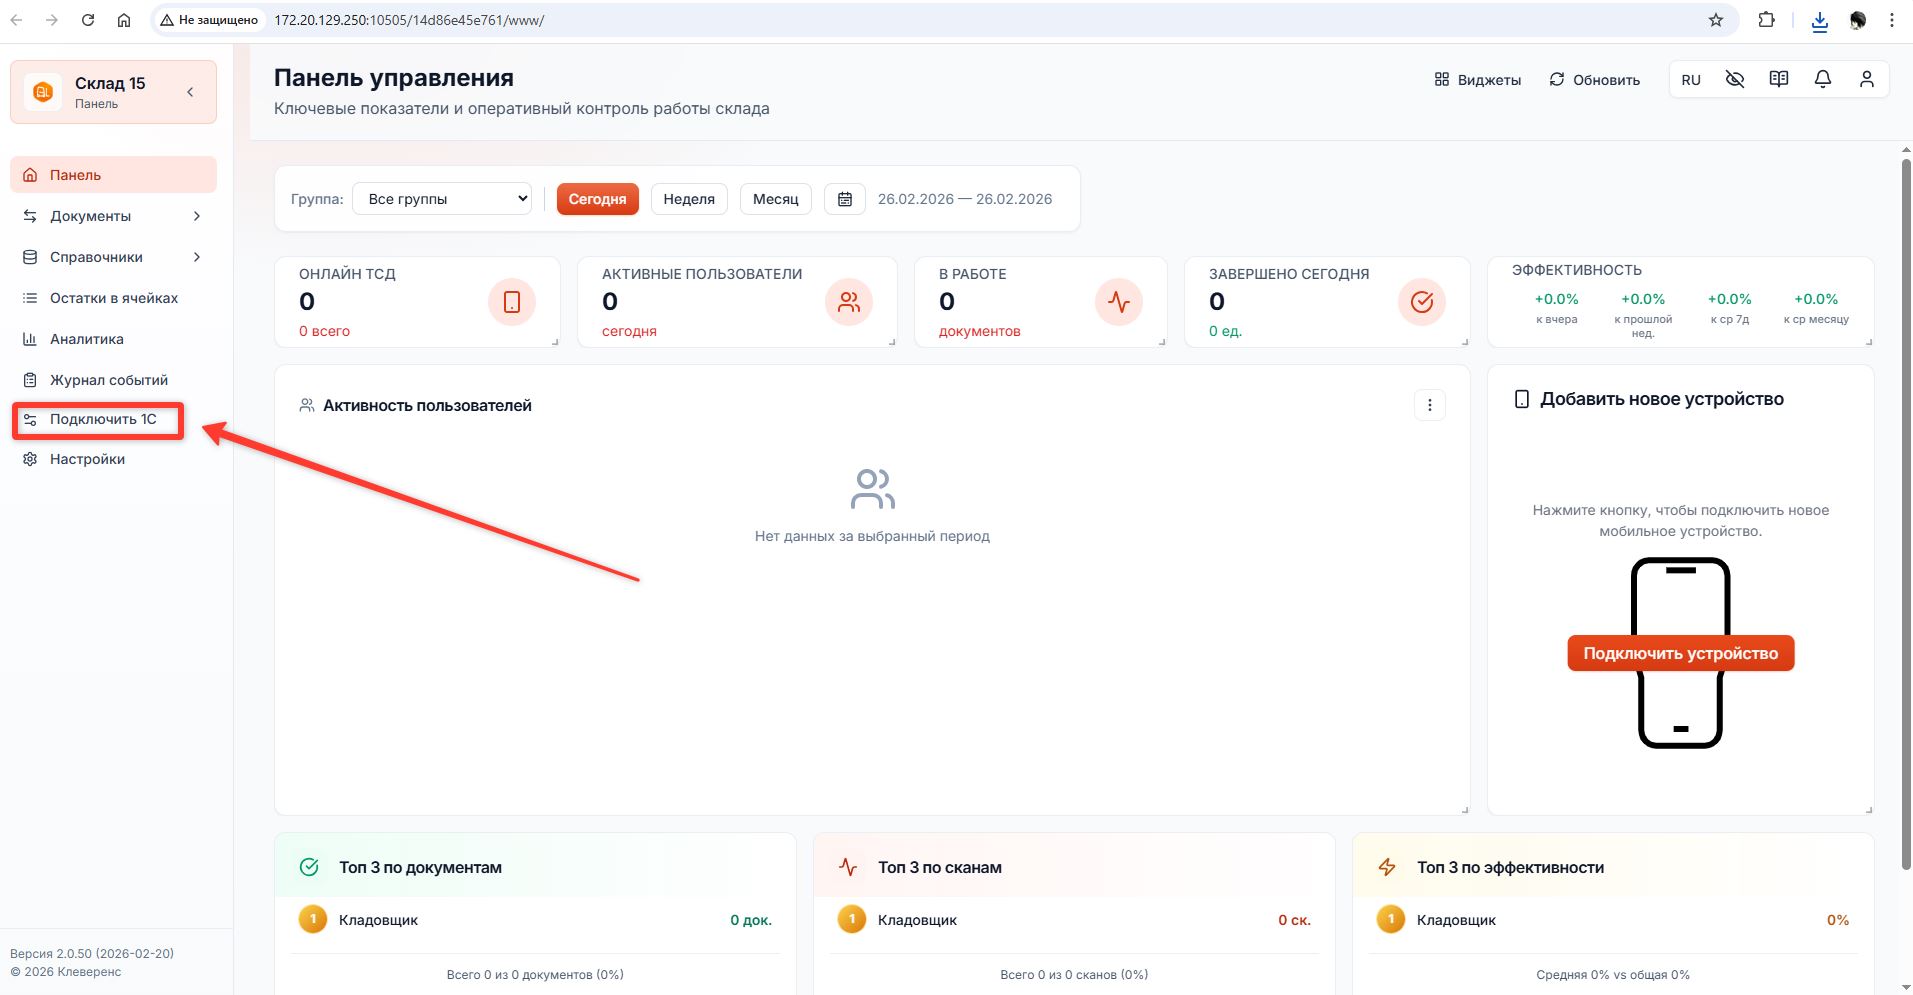1913x995 pixels.
Task: Open Аналитика in the sidebar
Action: [113, 339]
